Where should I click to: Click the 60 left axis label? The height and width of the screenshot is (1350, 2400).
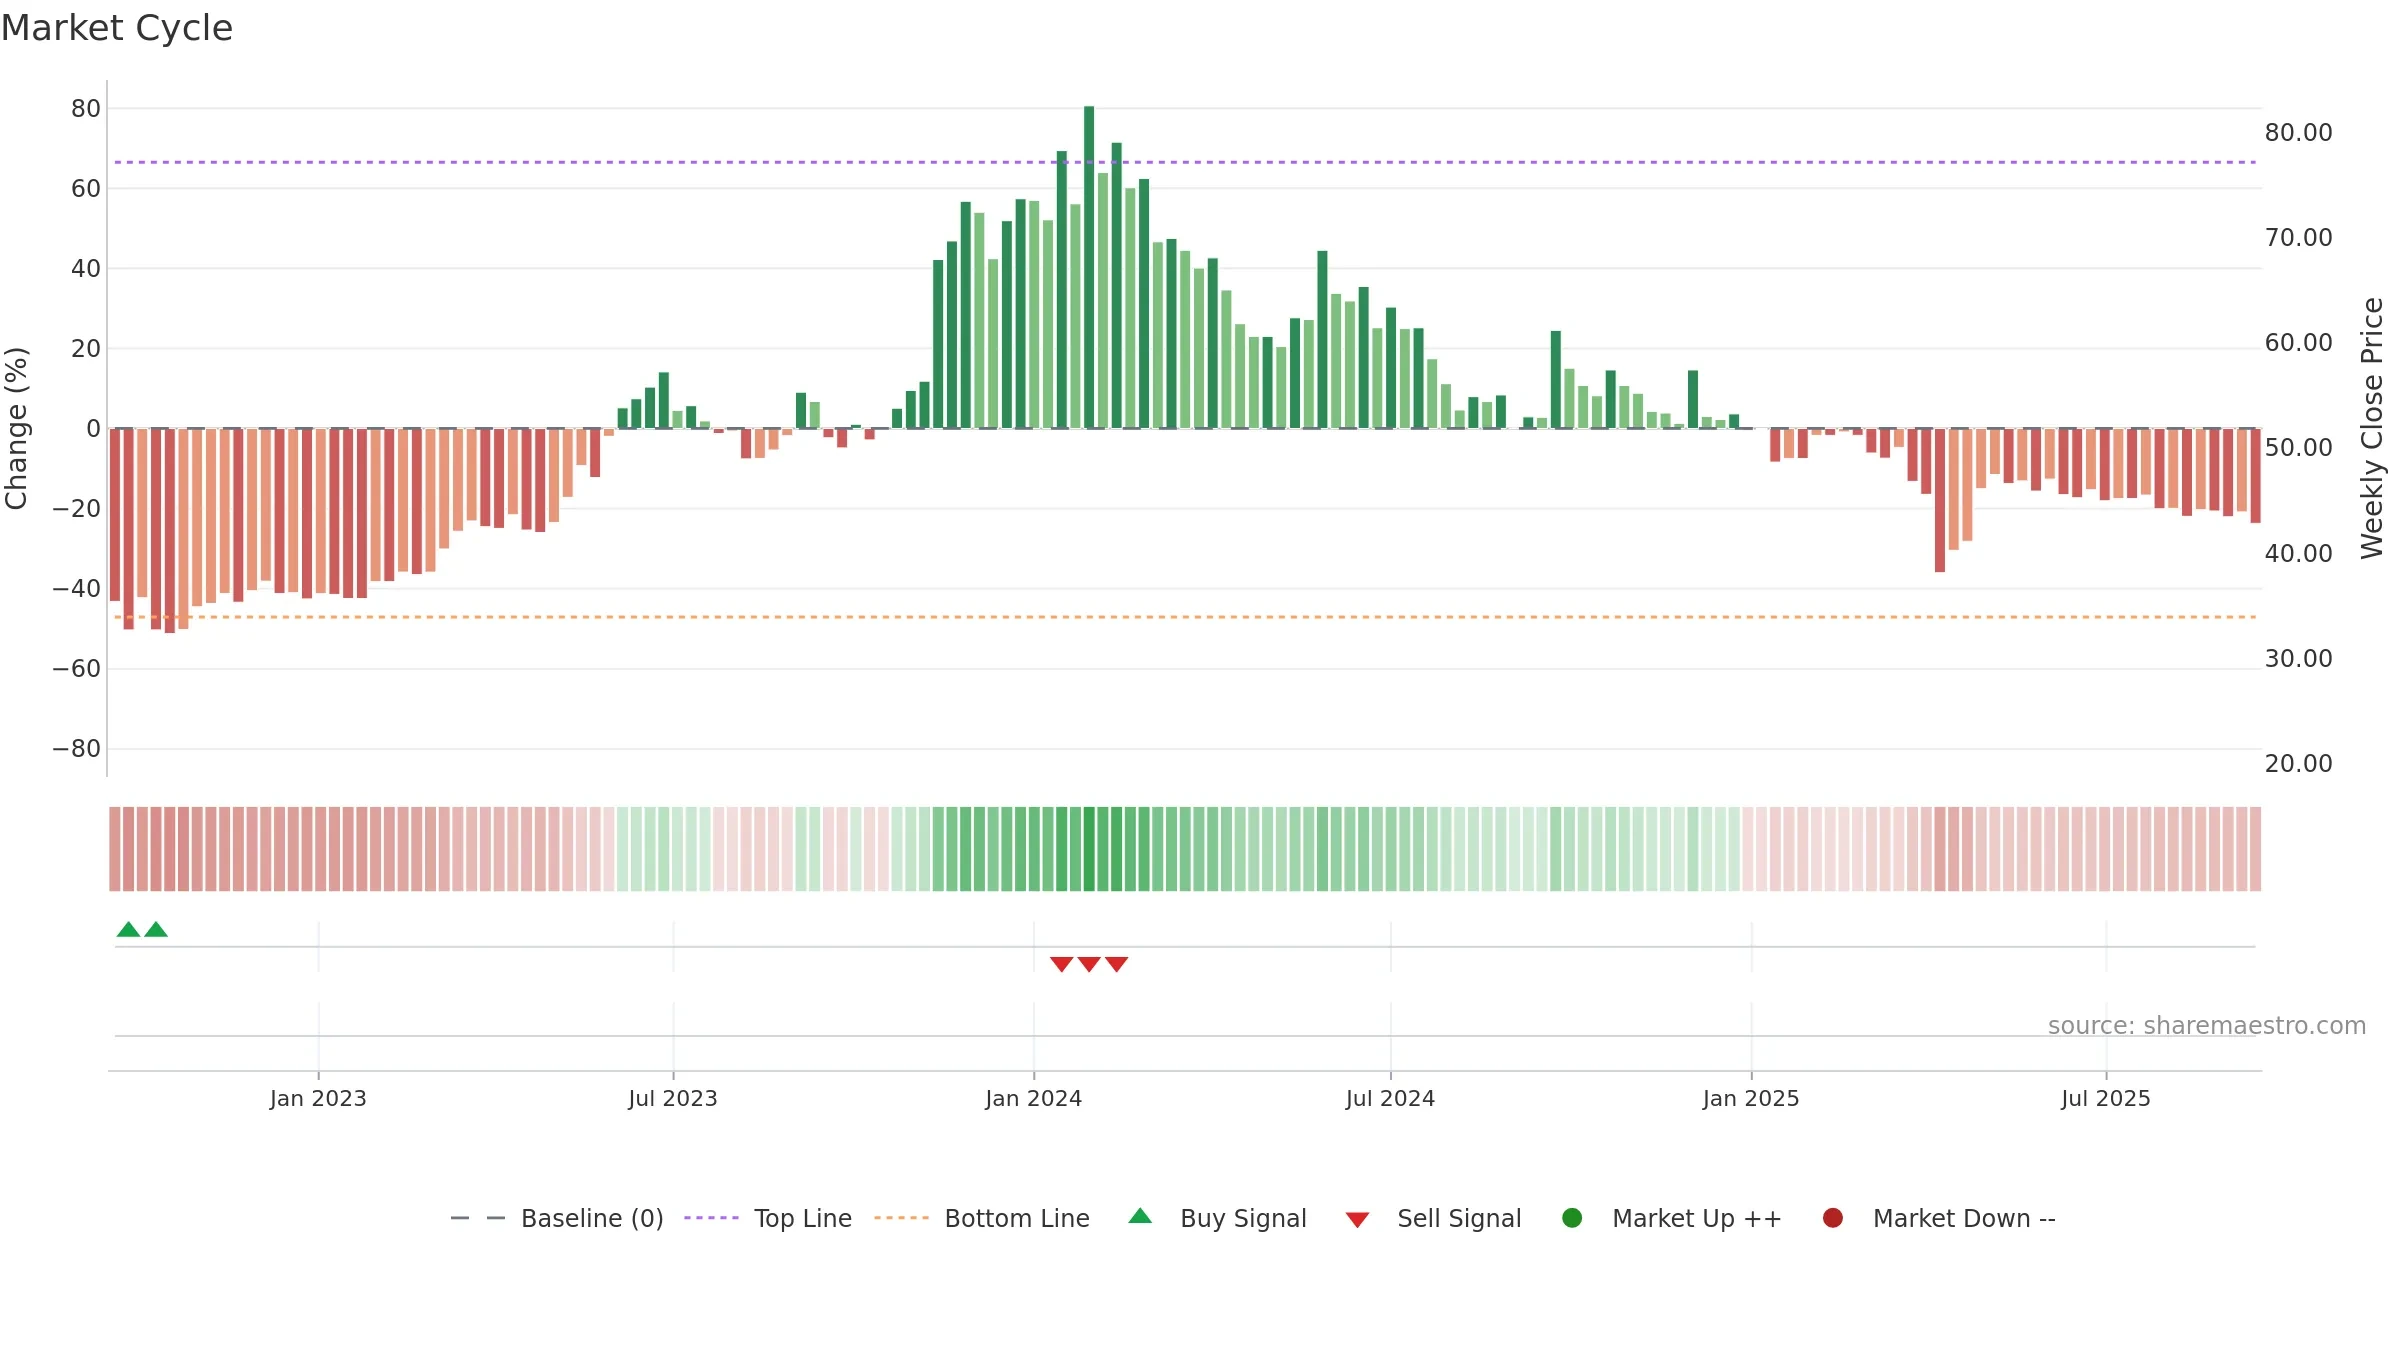click(86, 189)
